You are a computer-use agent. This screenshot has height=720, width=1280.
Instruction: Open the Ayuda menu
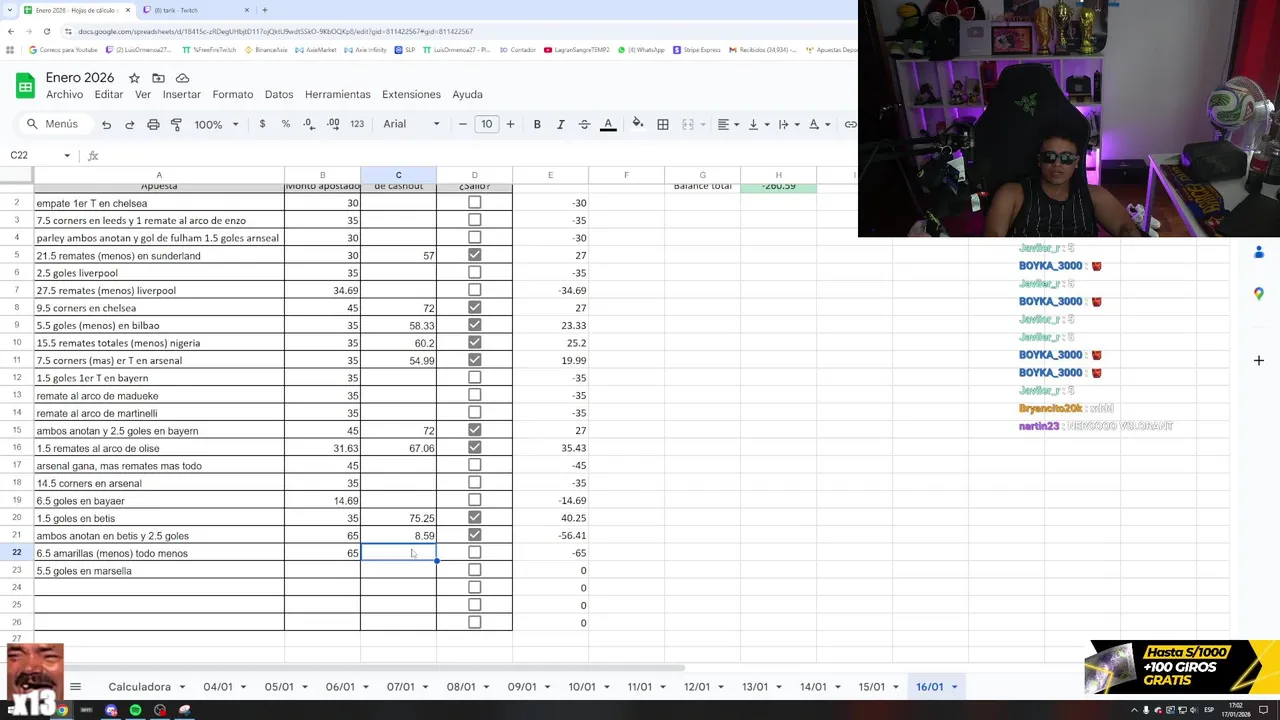tap(467, 94)
